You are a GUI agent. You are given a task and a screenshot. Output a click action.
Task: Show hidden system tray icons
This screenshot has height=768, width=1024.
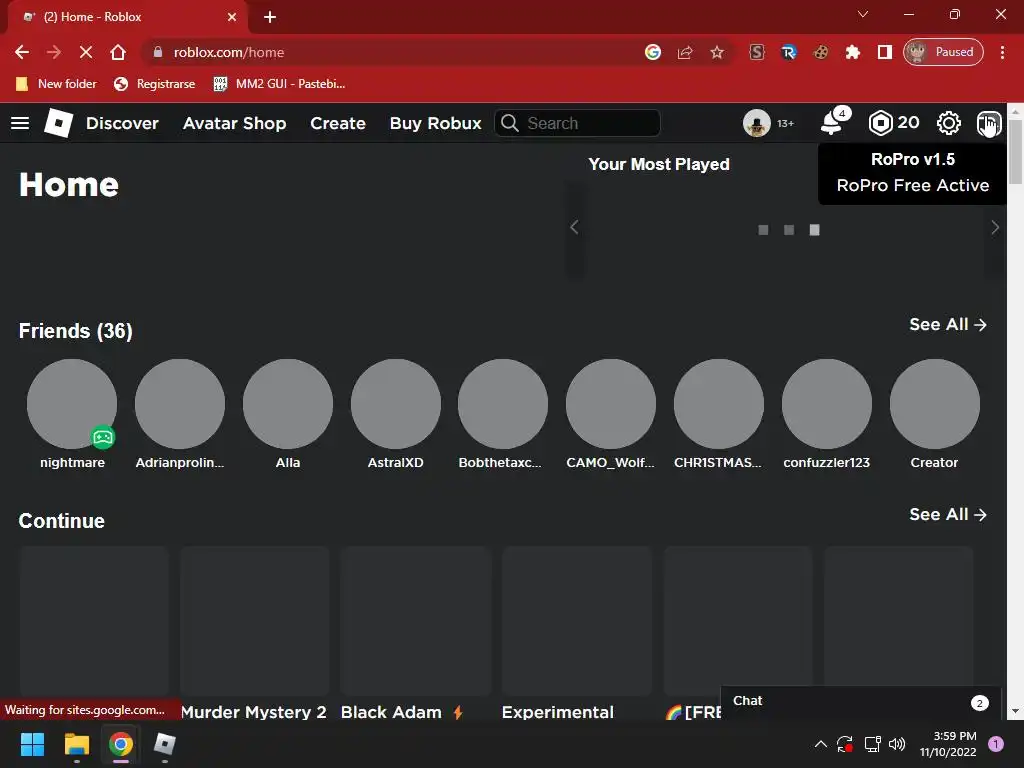821,744
